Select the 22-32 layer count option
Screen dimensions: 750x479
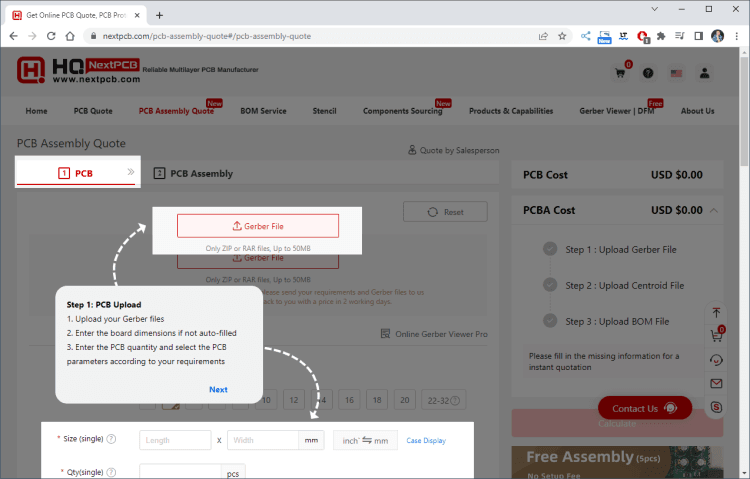pyautogui.click(x=443, y=400)
